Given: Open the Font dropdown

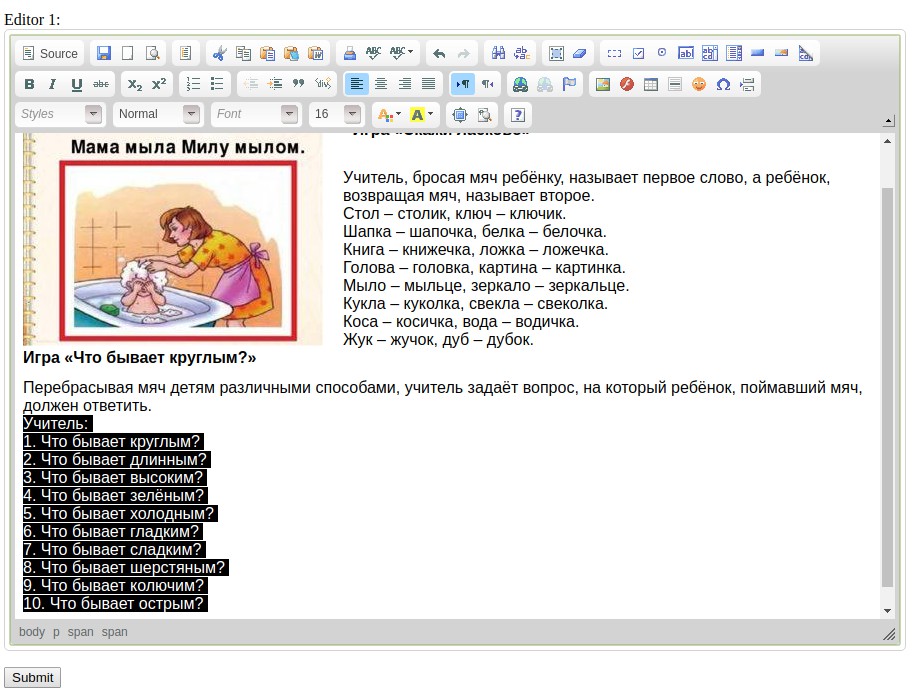Looking at the screenshot, I should pos(255,114).
